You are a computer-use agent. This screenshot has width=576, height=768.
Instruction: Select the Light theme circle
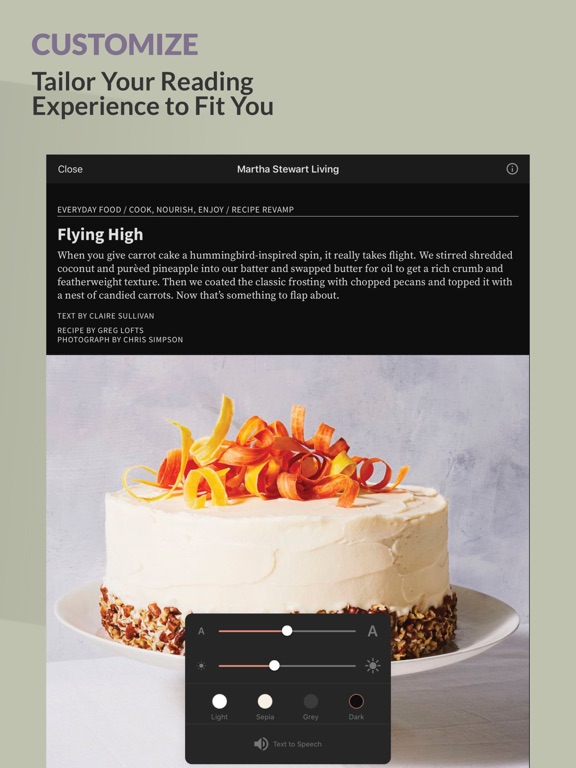(219, 701)
